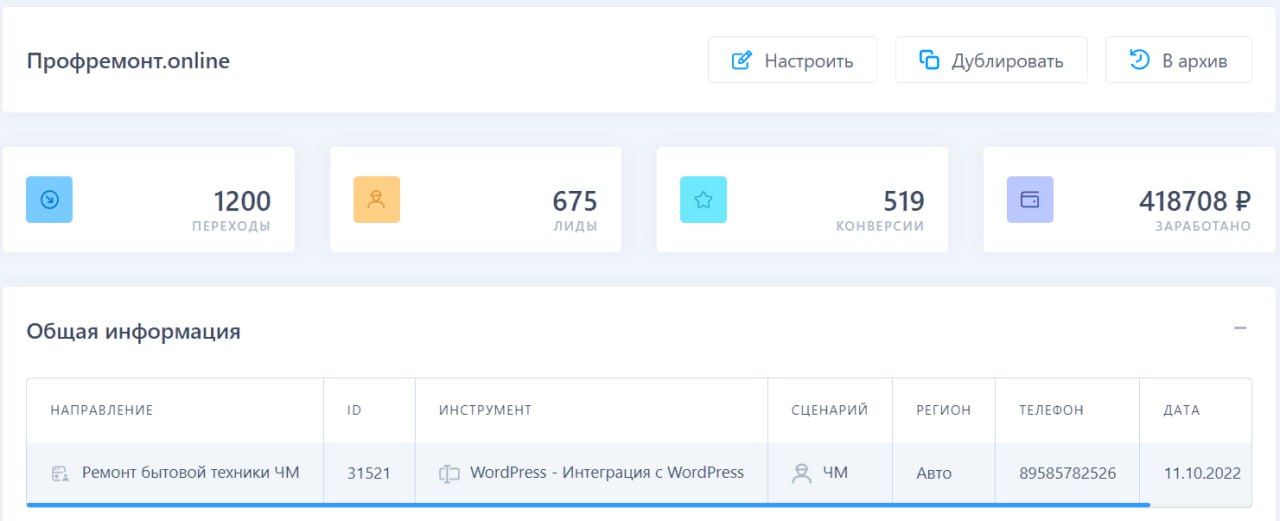Click the blue horizontal table scrollbar

[588, 505]
